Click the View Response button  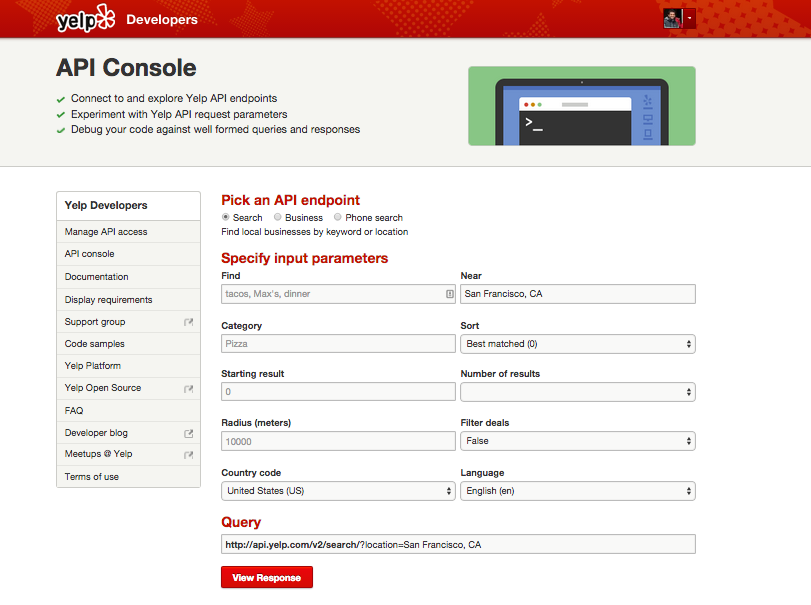click(267, 577)
